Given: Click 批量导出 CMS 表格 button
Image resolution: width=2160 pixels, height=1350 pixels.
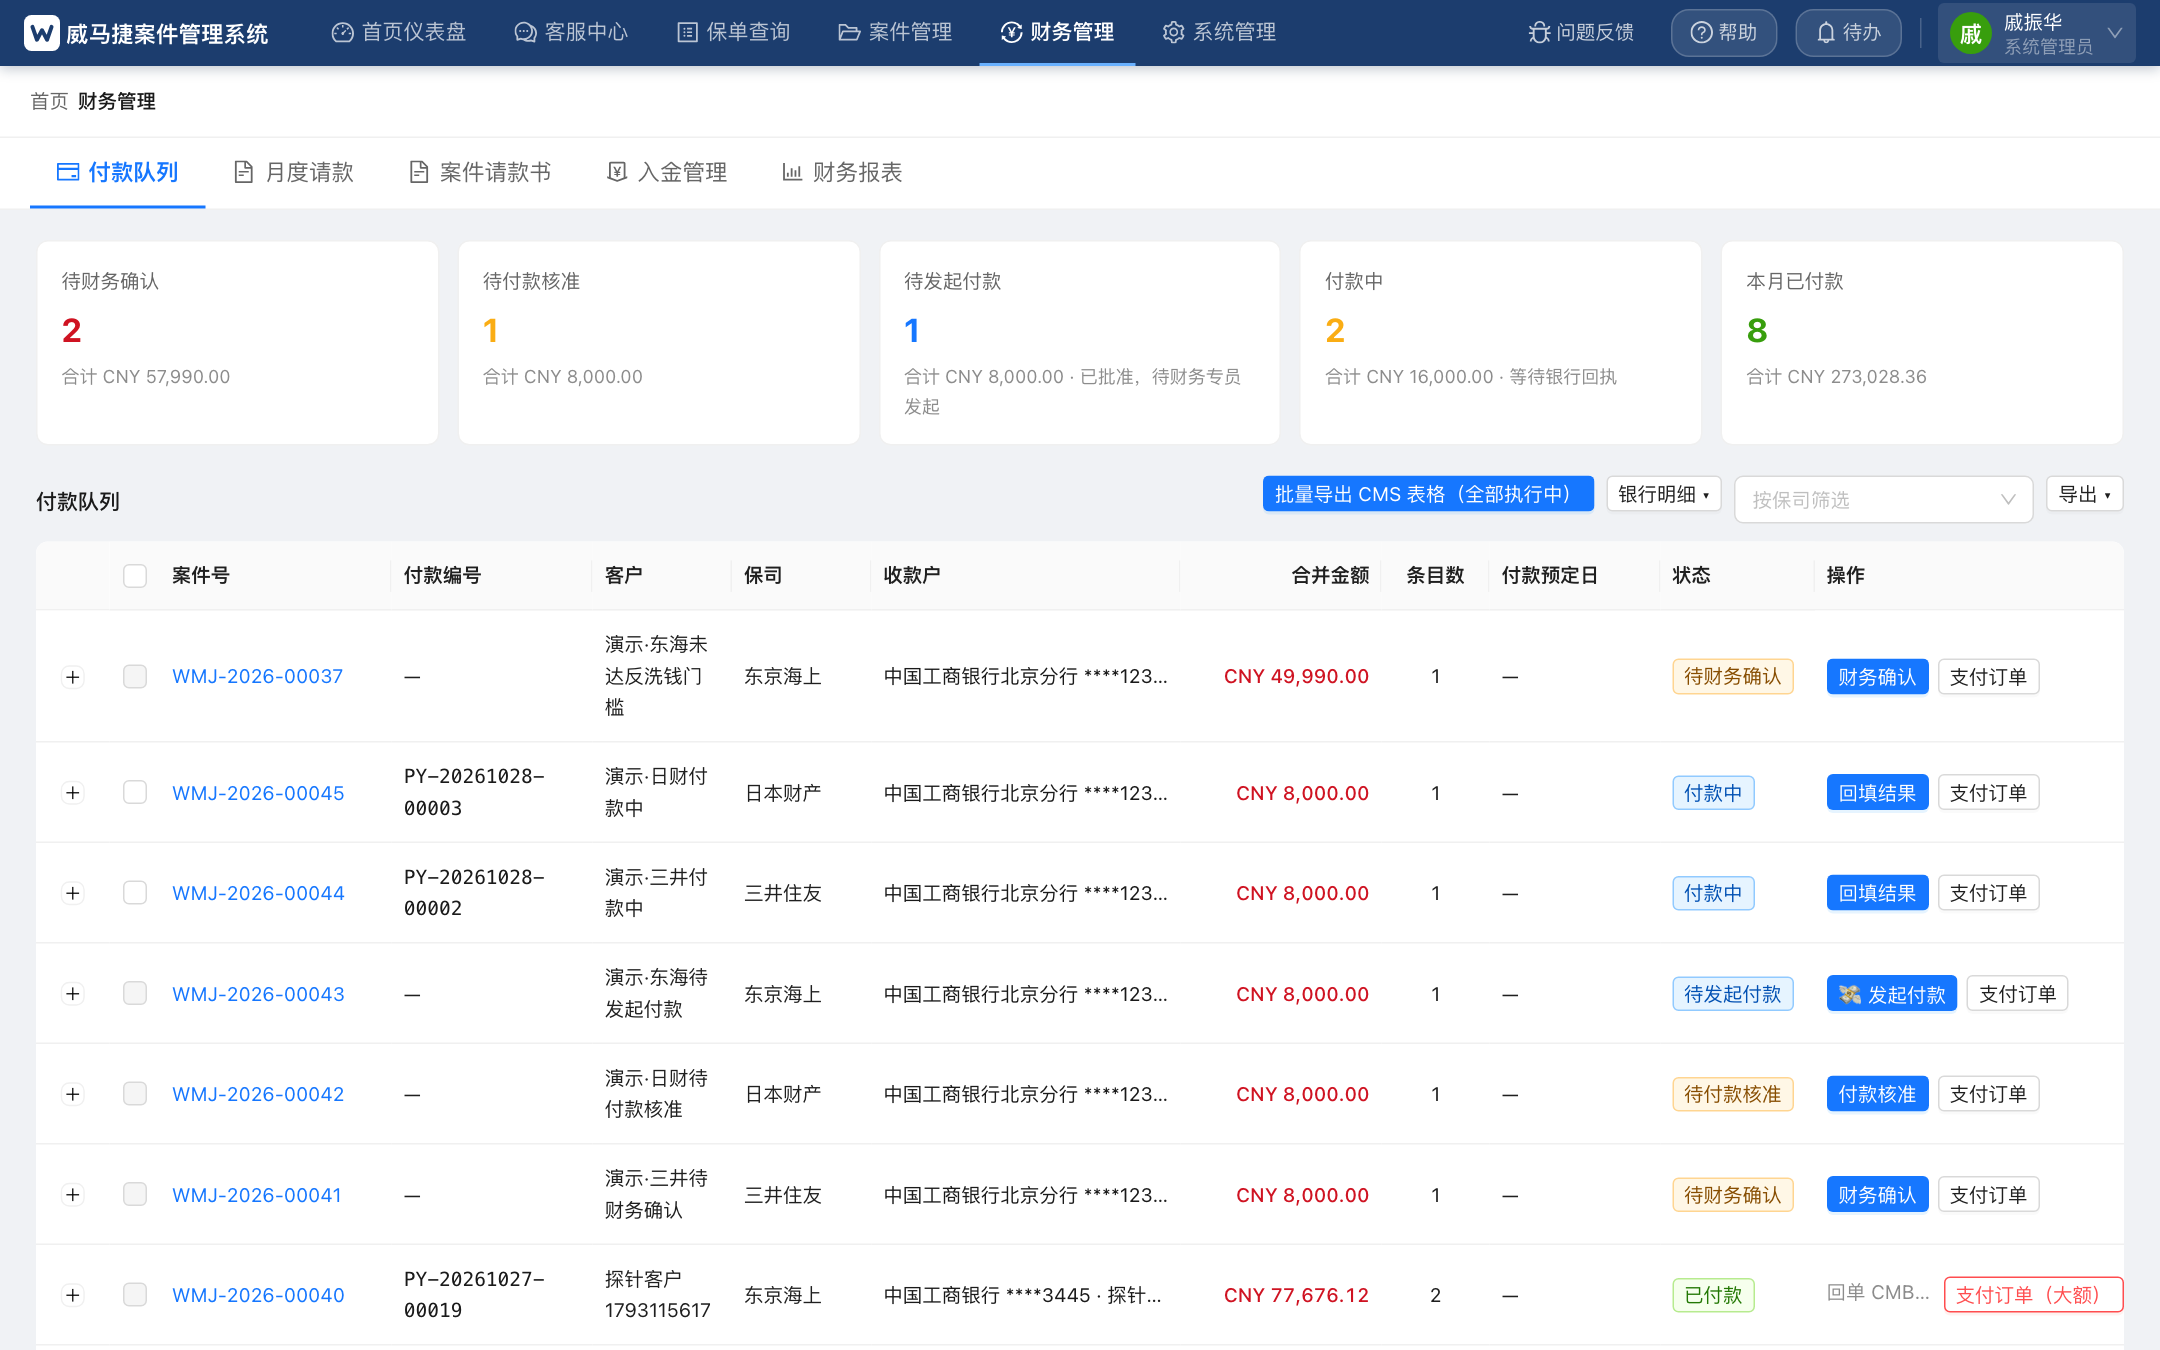Looking at the screenshot, I should 1428,494.
